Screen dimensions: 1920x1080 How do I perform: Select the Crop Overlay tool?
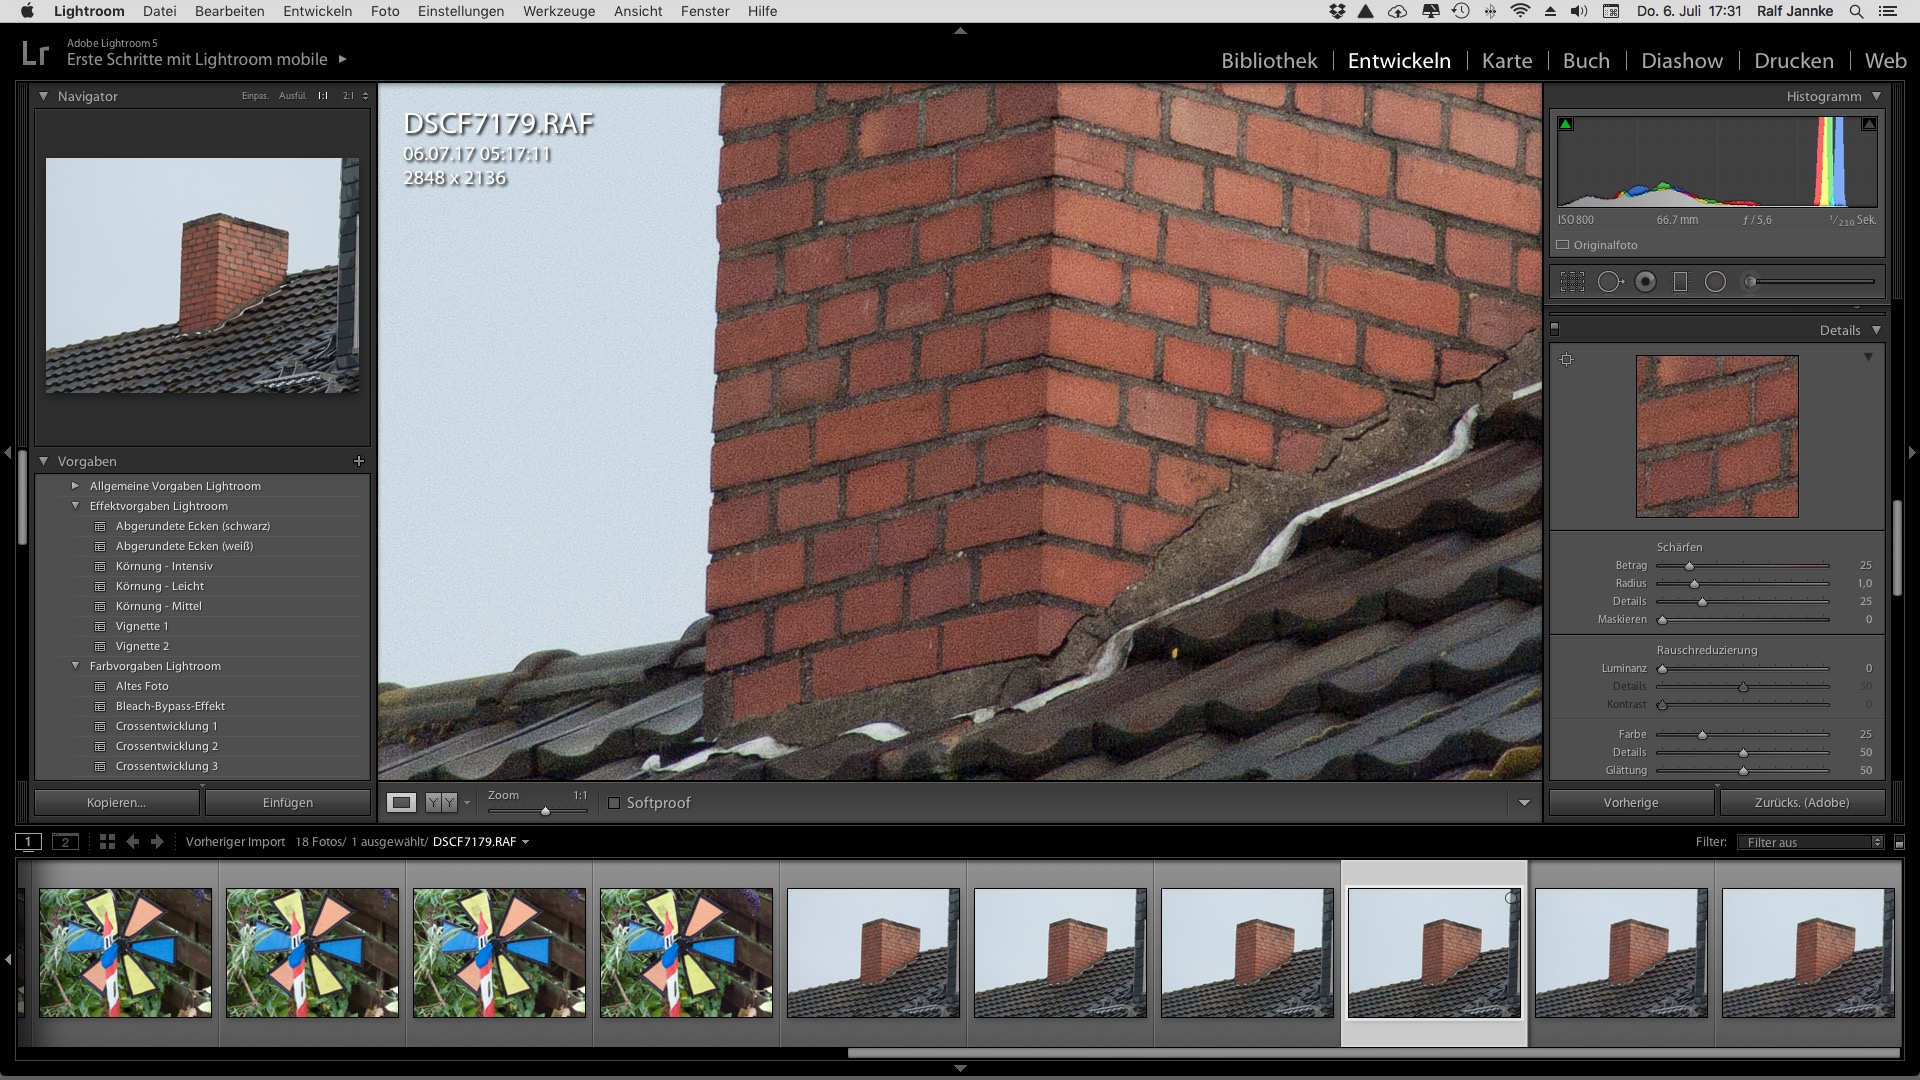(1572, 282)
